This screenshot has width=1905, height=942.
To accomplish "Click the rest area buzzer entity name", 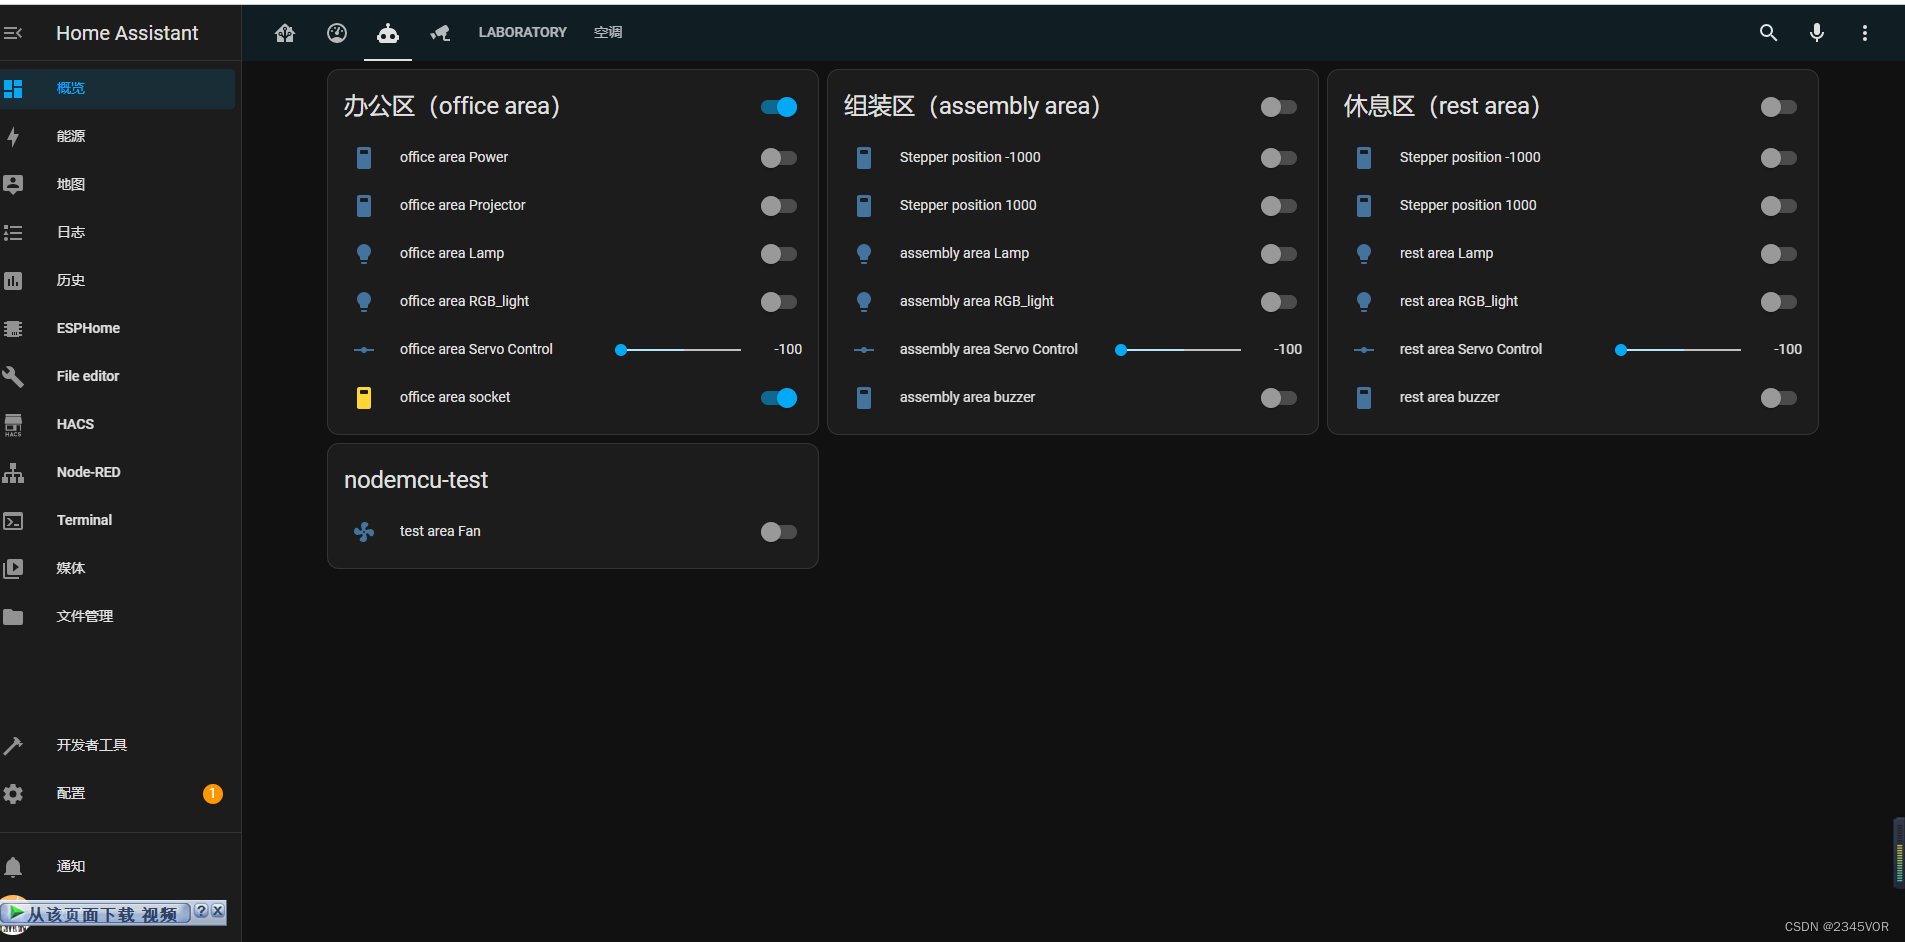I will [1449, 398].
